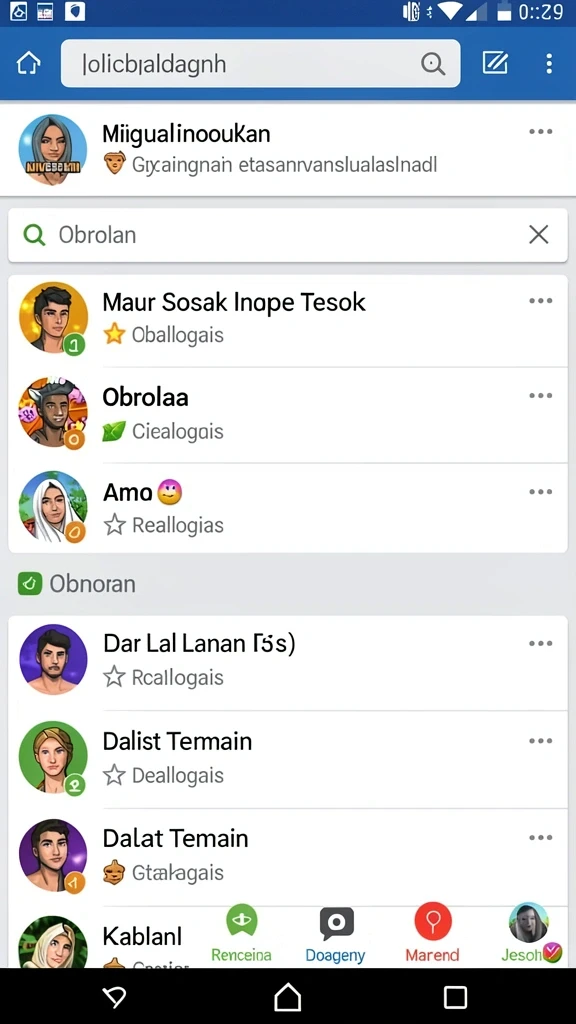Screen dimensions: 576x1024
Task: Open options for Maur Sosak Inope Tesok
Action: (541, 301)
